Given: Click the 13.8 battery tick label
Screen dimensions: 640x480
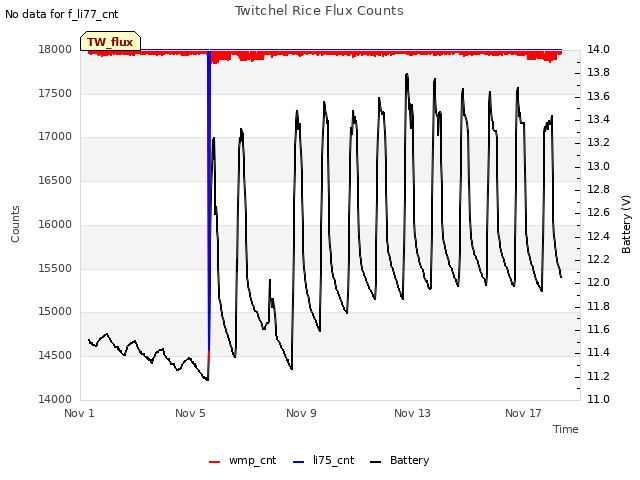Looking at the screenshot, I should click(598, 73).
